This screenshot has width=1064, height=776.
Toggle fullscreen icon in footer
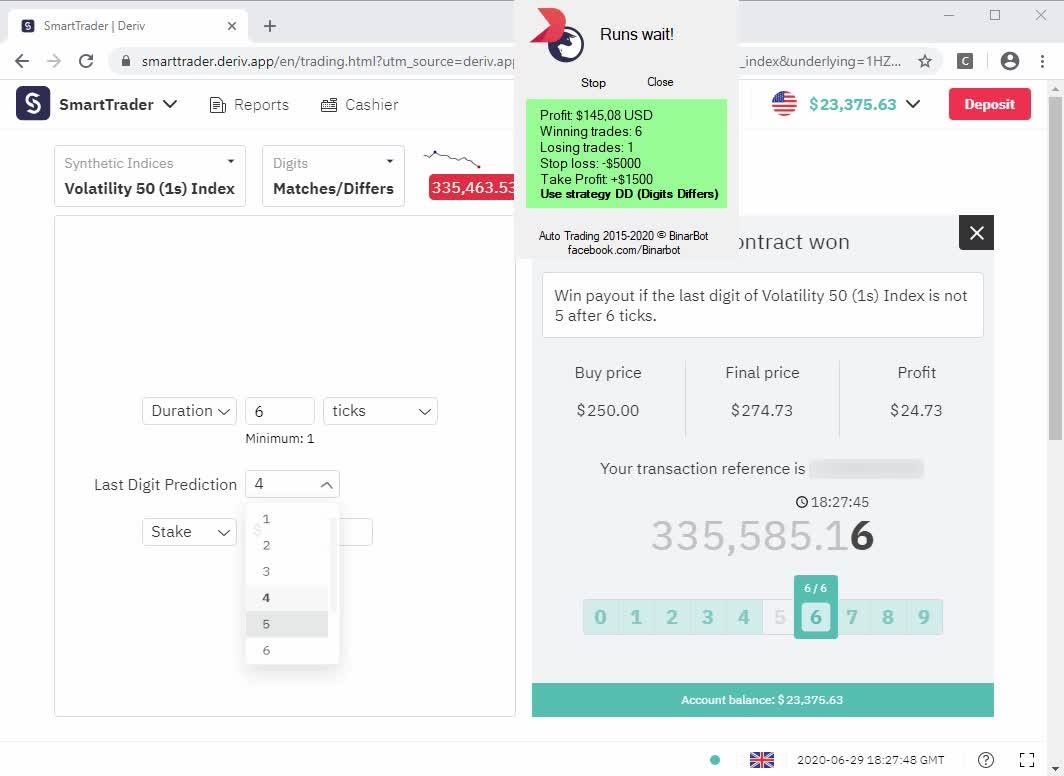(x=1027, y=760)
